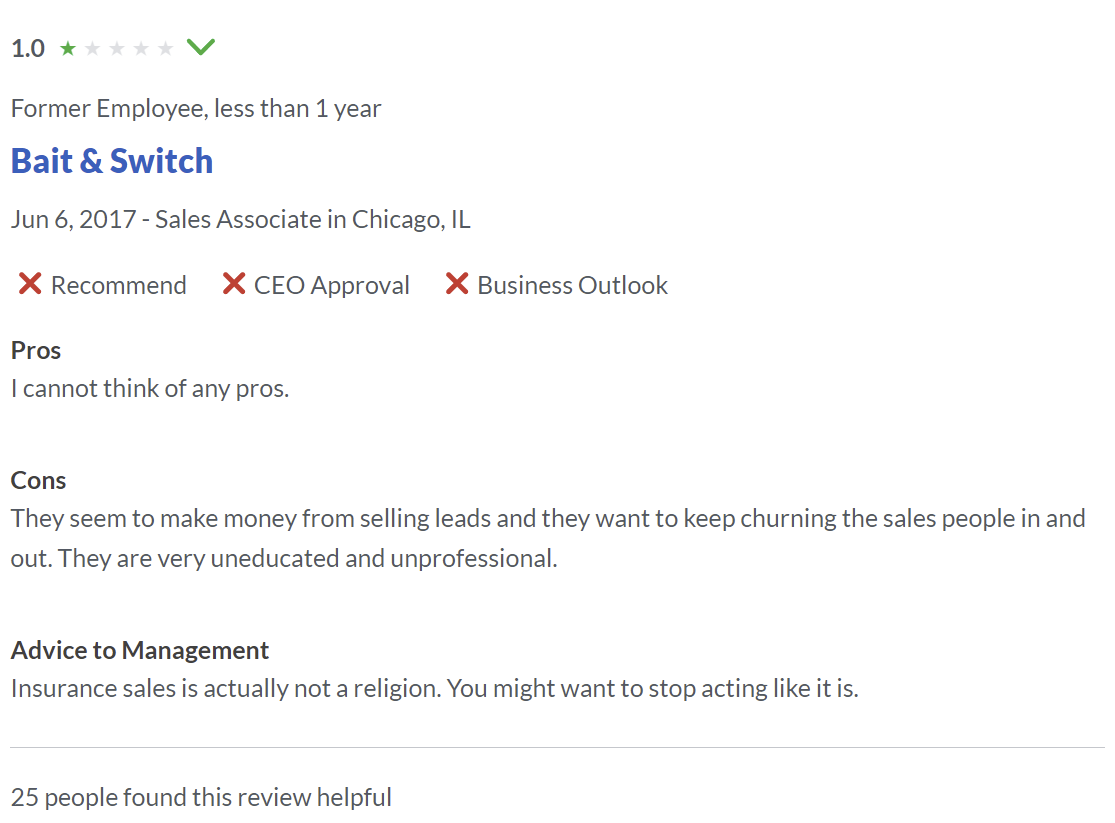Select the Business Outlook label text
The width and height of the screenshot is (1115, 823).
pyautogui.click(x=572, y=285)
